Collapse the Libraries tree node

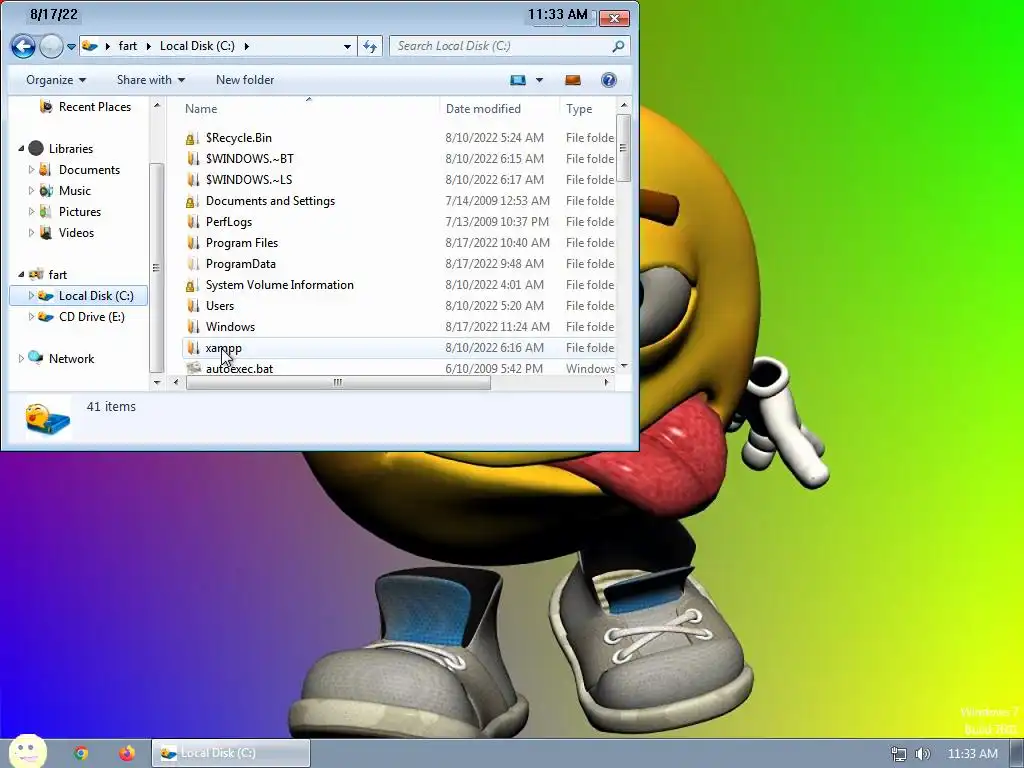21,148
